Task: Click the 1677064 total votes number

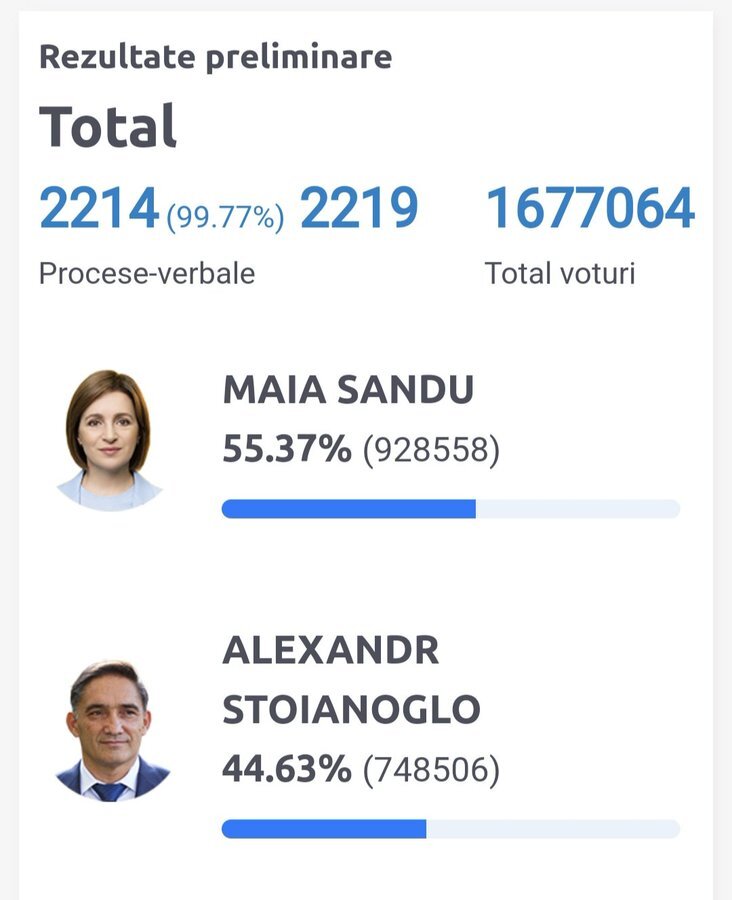Action: (x=590, y=209)
